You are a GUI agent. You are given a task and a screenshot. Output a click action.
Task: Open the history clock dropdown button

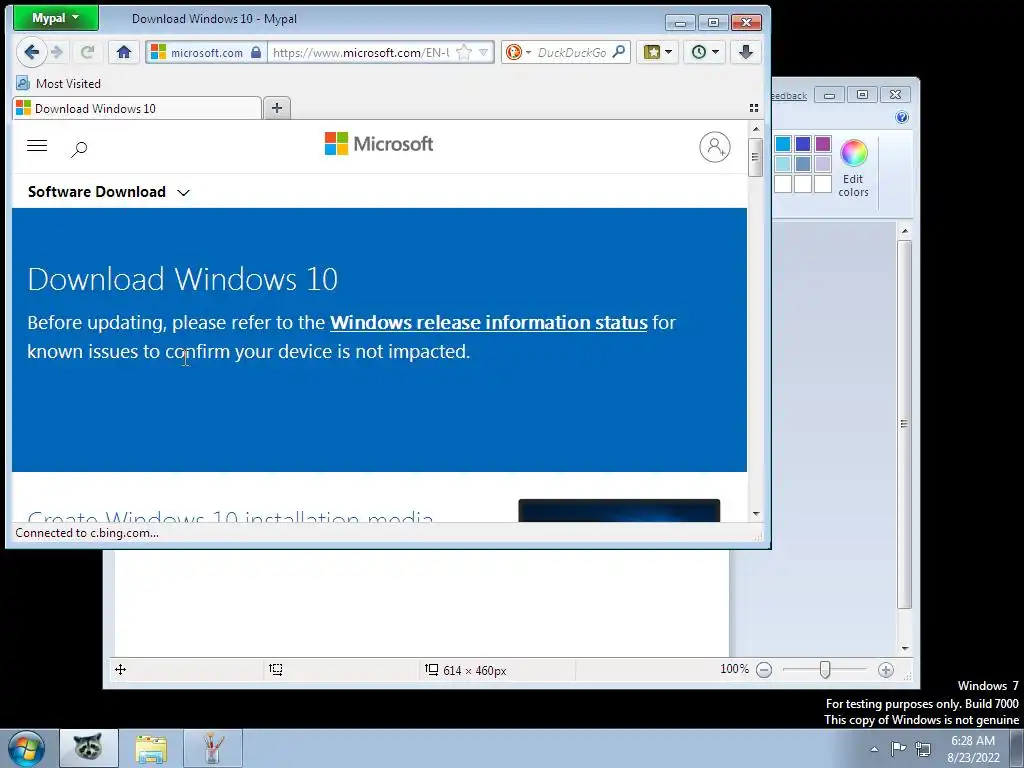point(705,52)
